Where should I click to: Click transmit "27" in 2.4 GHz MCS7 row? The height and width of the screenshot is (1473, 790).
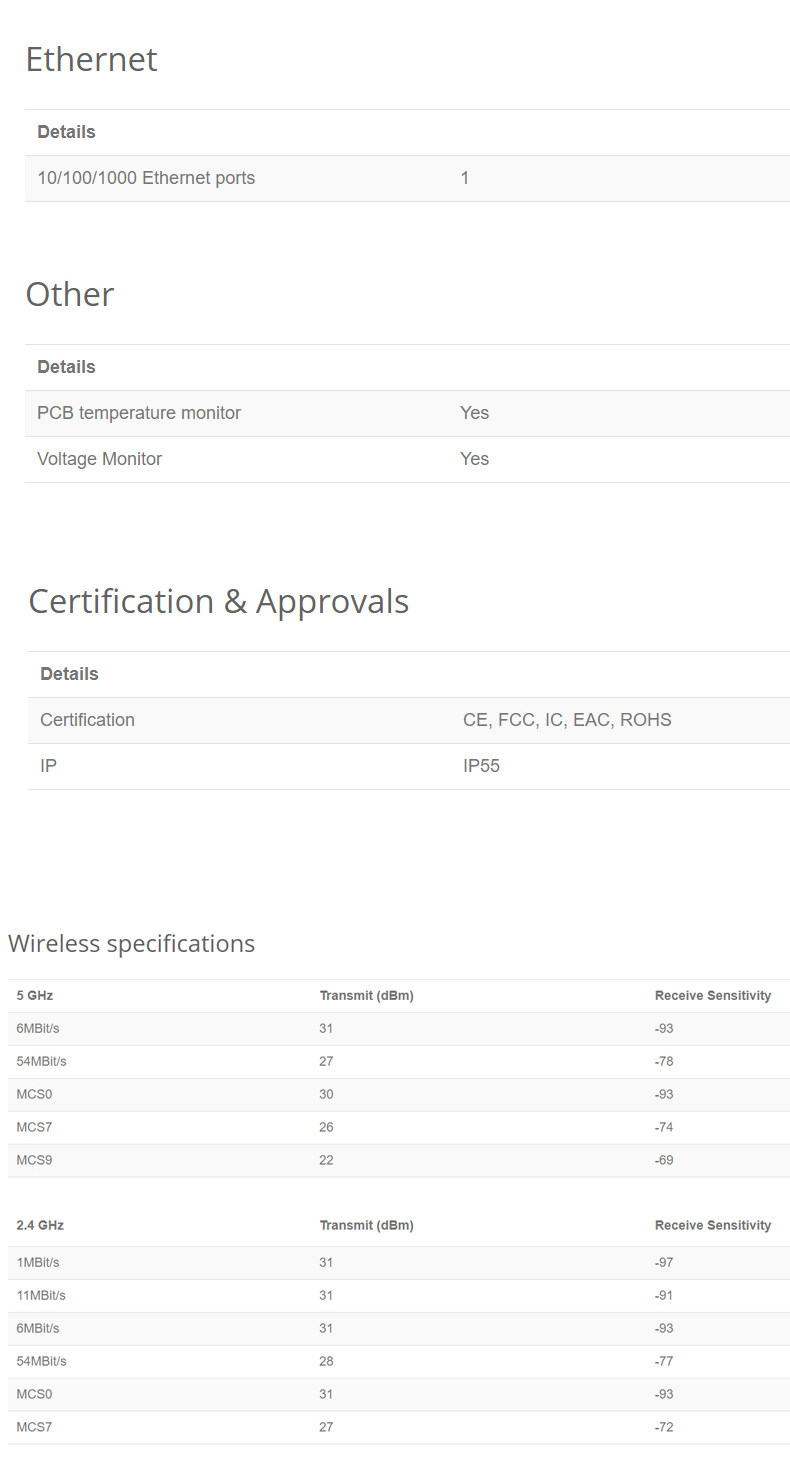point(326,1428)
